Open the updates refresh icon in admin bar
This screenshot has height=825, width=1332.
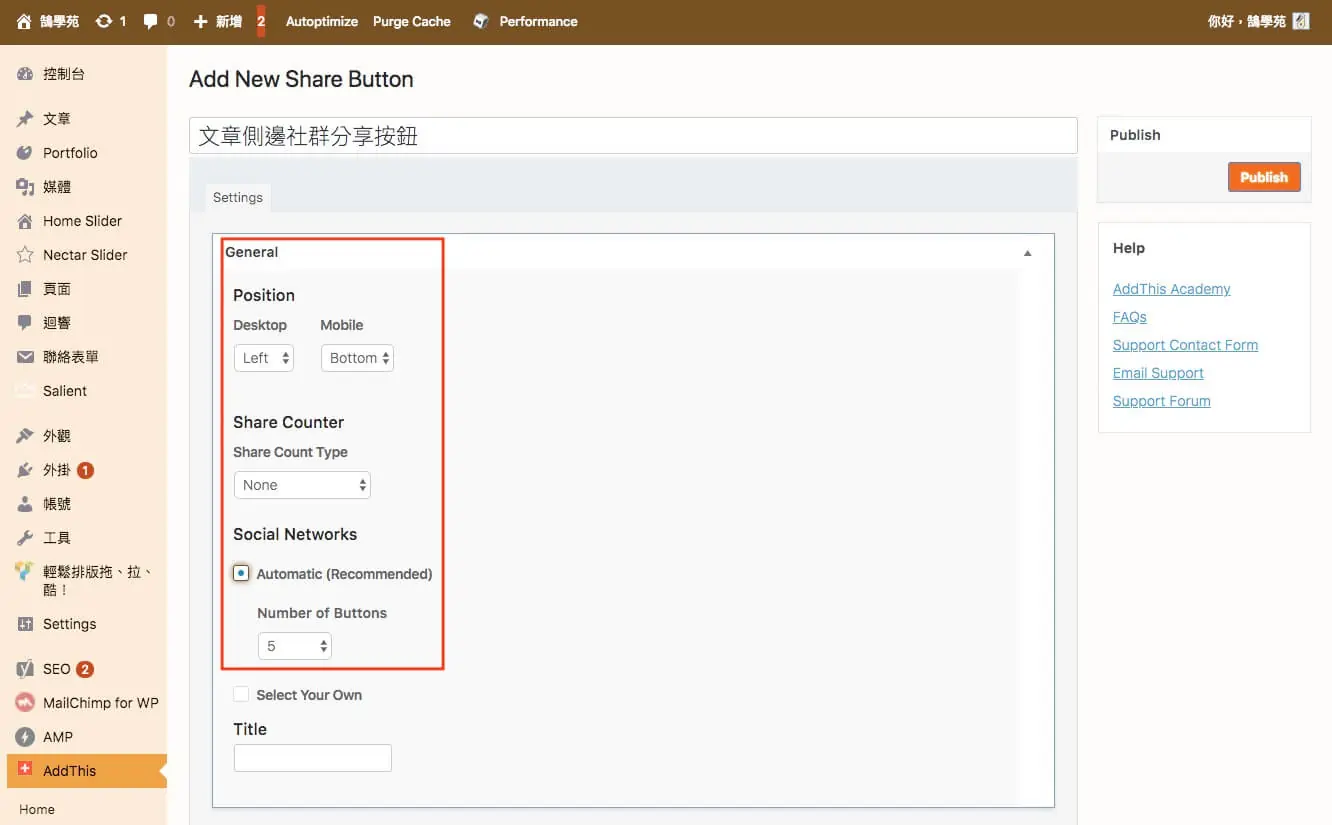coord(103,21)
